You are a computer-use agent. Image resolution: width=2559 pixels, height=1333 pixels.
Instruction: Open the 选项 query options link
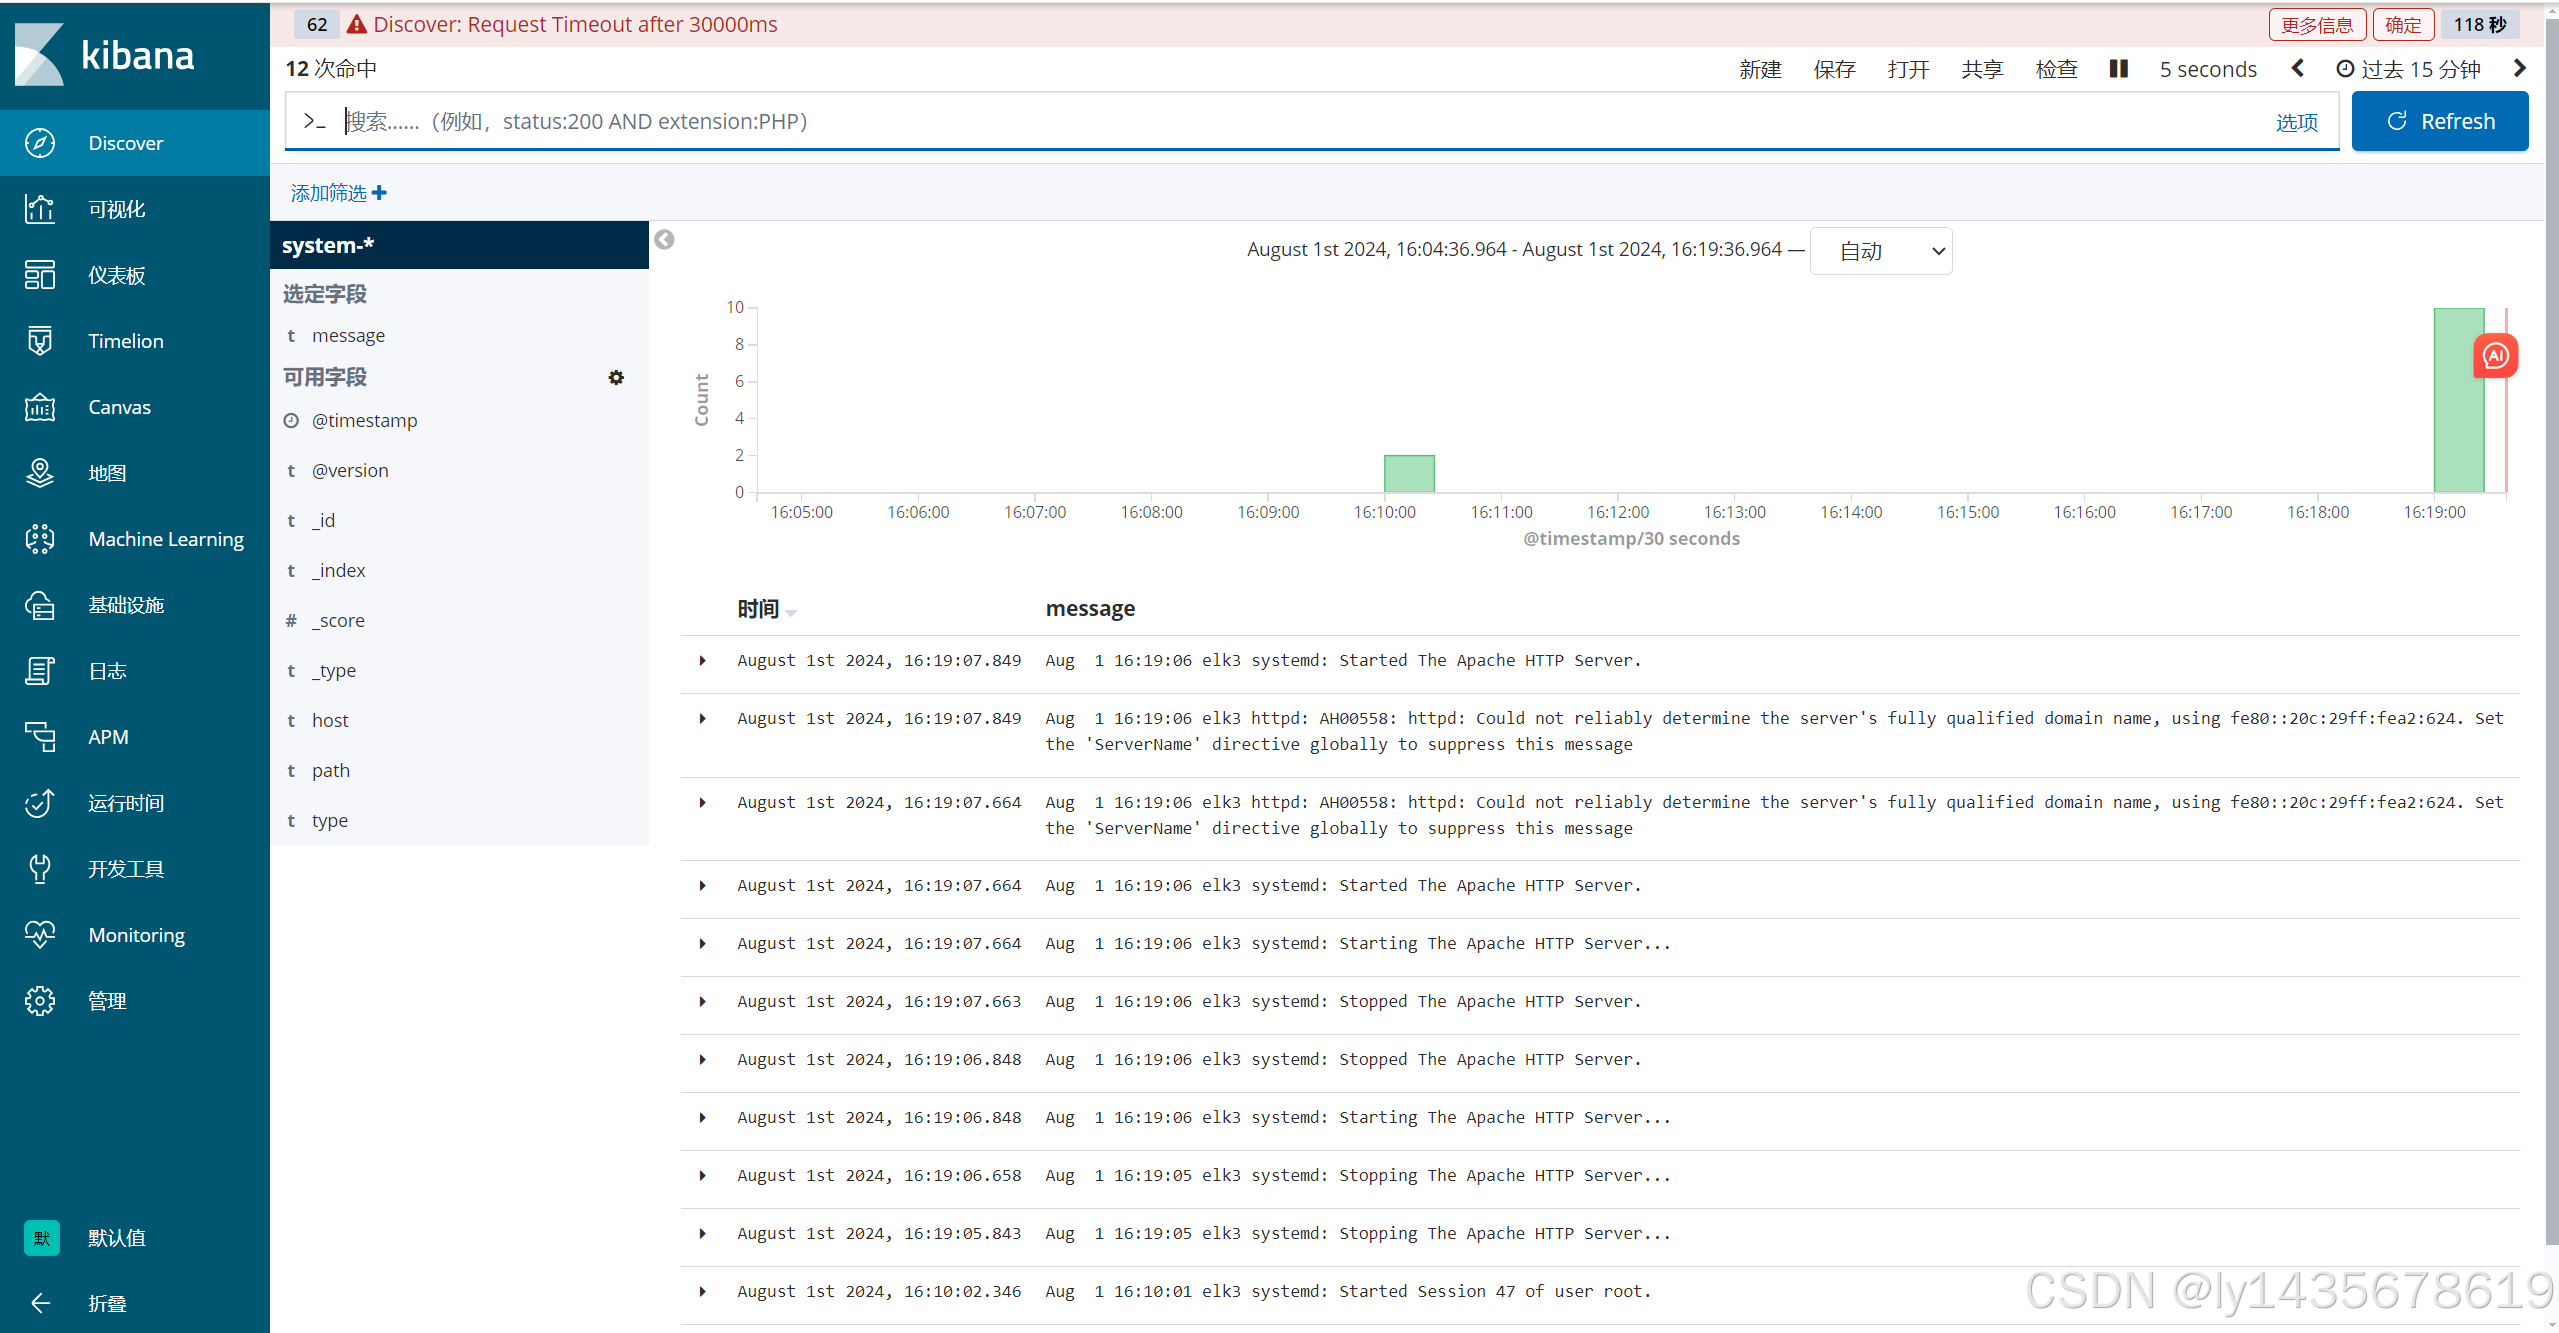(x=2296, y=122)
